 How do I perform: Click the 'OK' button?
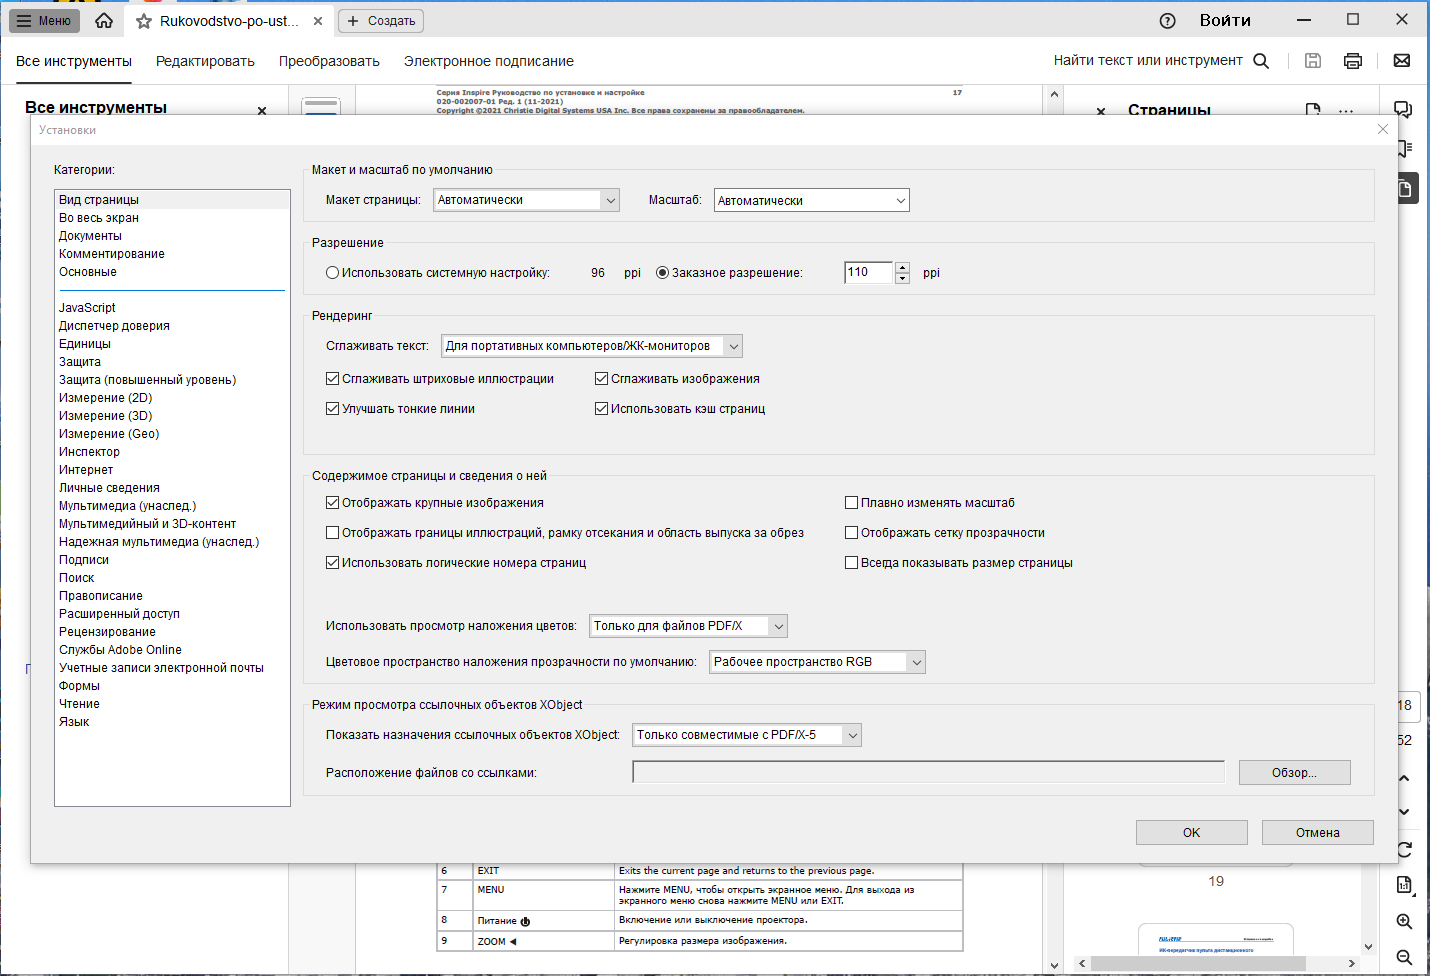click(1192, 832)
